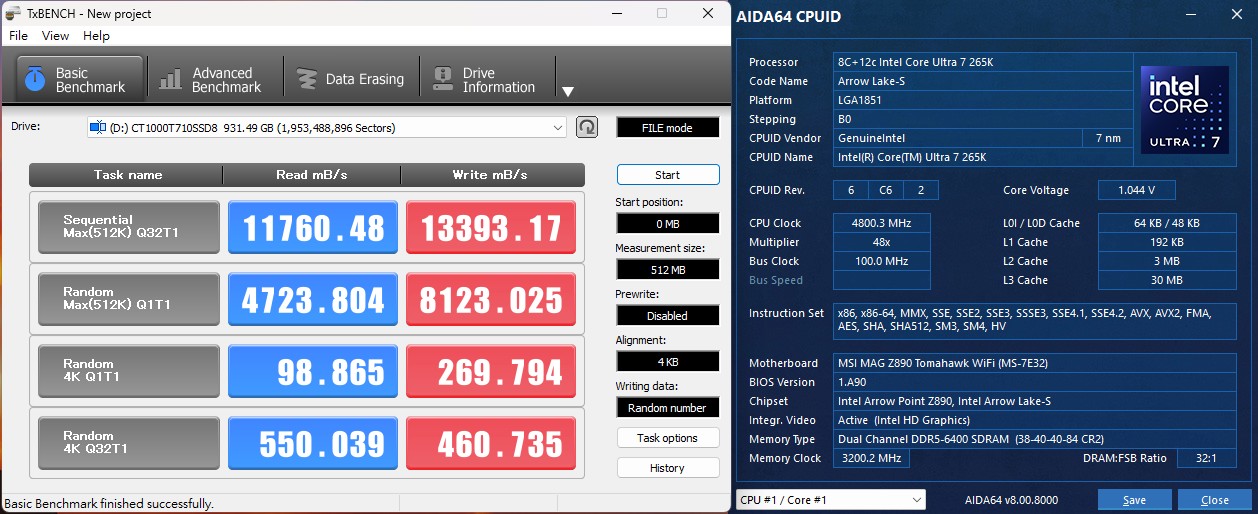Click the 4K Q1T1 read result 98.865

tap(312, 371)
